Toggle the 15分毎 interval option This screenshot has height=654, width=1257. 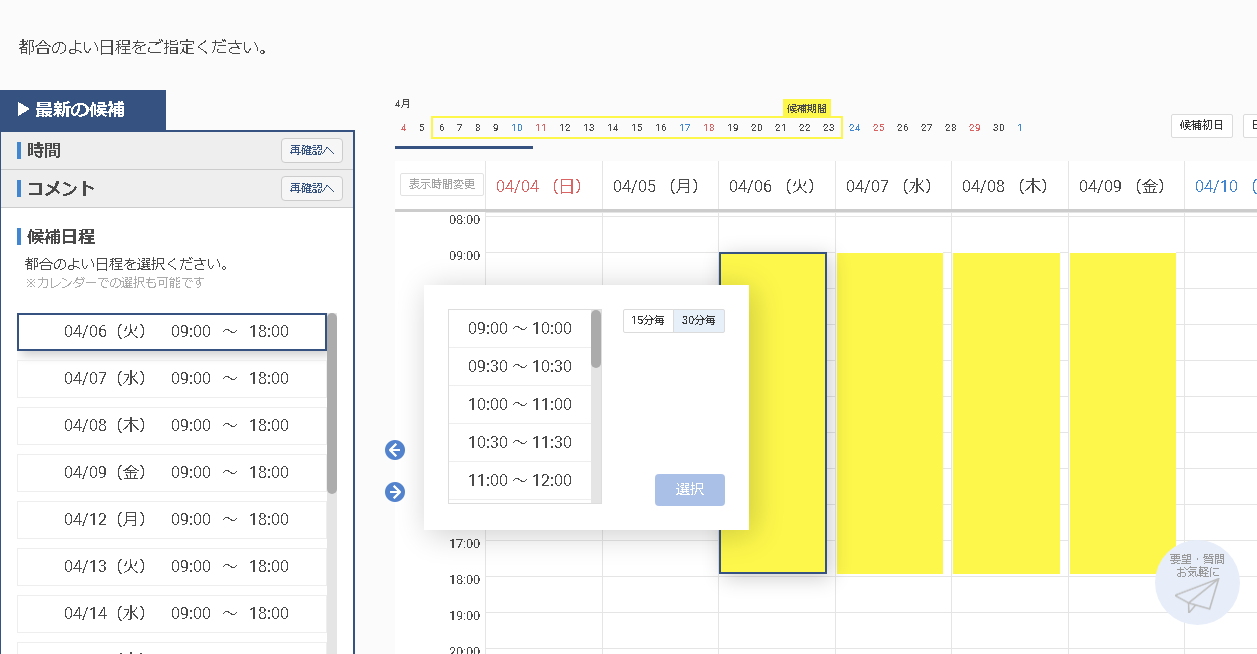[x=647, y=321]
